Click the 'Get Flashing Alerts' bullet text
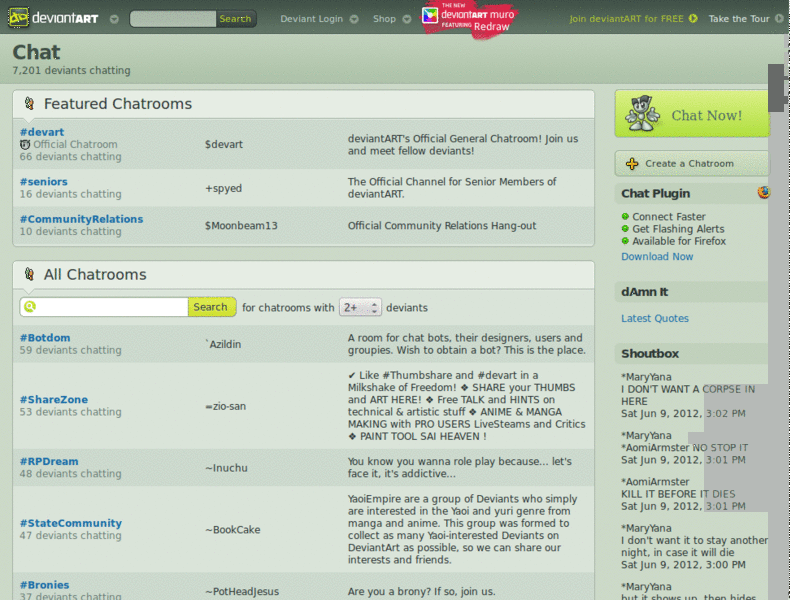The height and width of the screenshot is (600, 800). click(678, 229)
